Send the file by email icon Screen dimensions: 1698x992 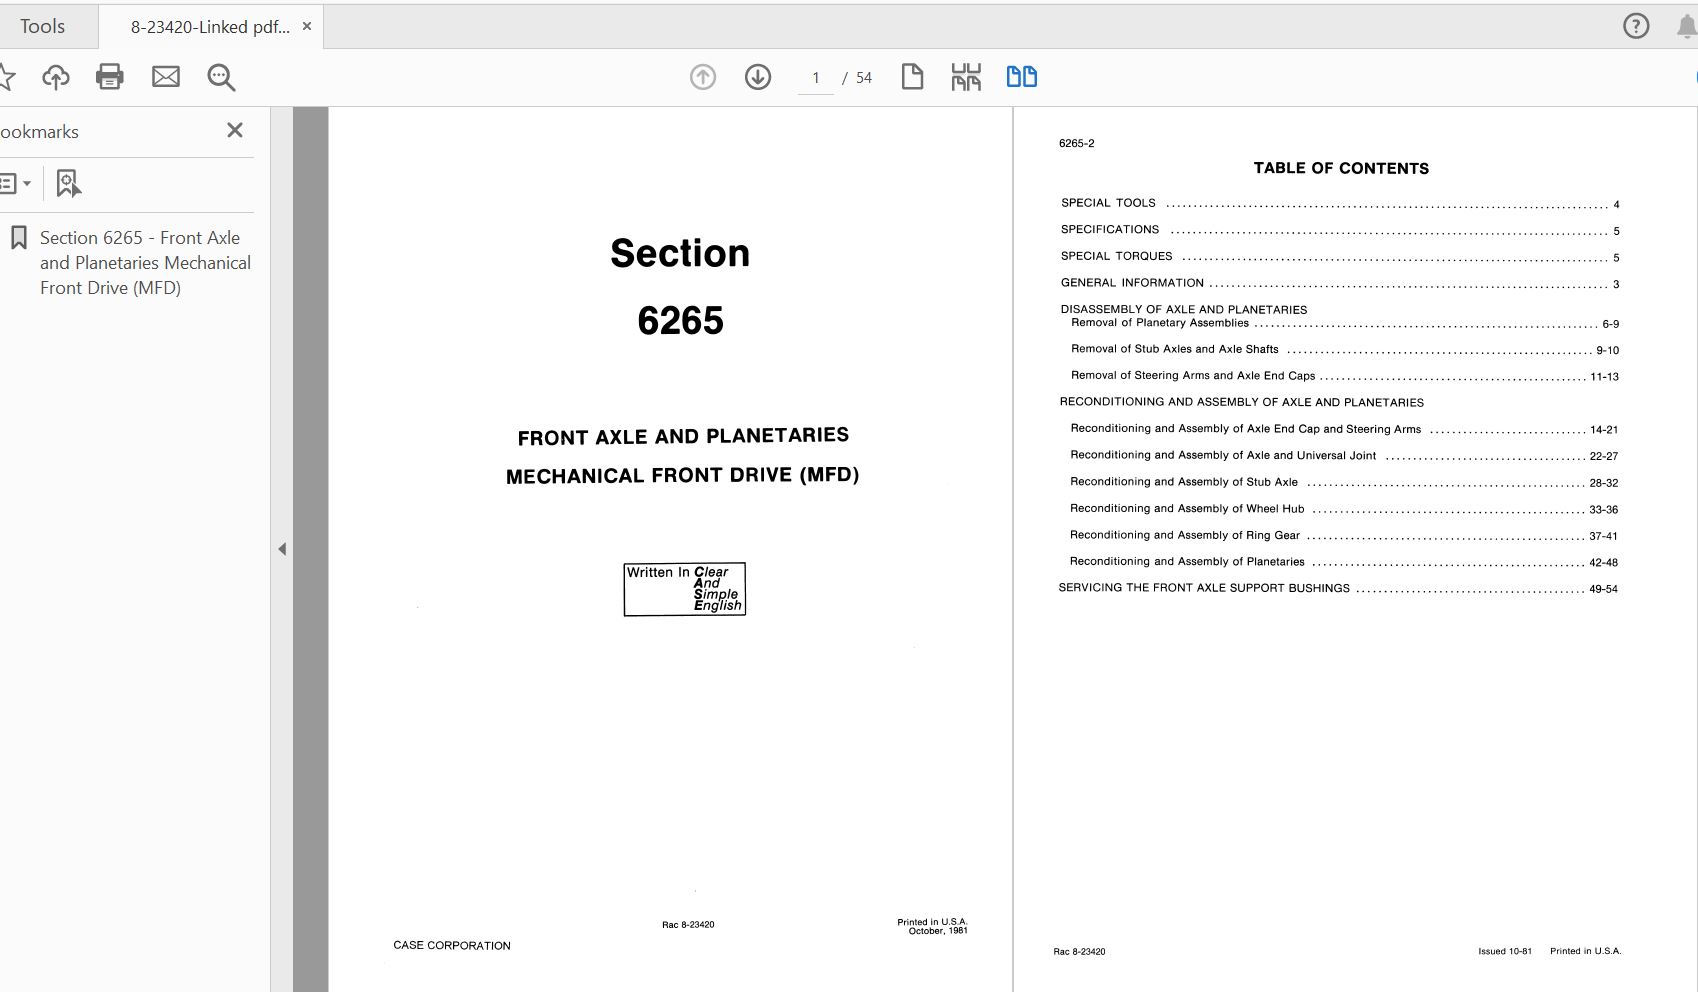tap(166, 77)
